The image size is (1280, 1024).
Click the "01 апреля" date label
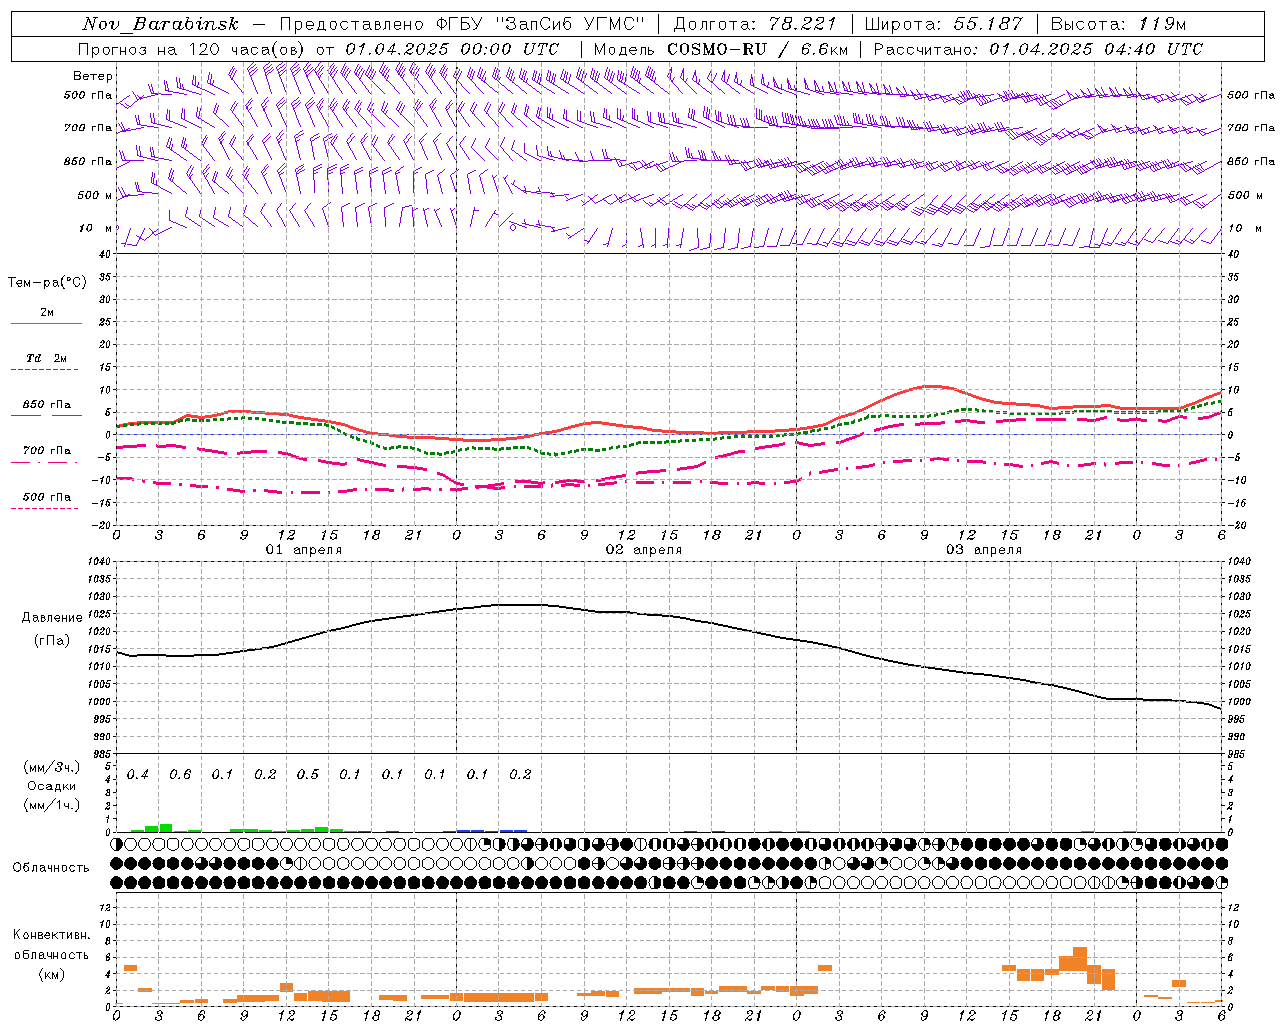[x=304, y=550]
